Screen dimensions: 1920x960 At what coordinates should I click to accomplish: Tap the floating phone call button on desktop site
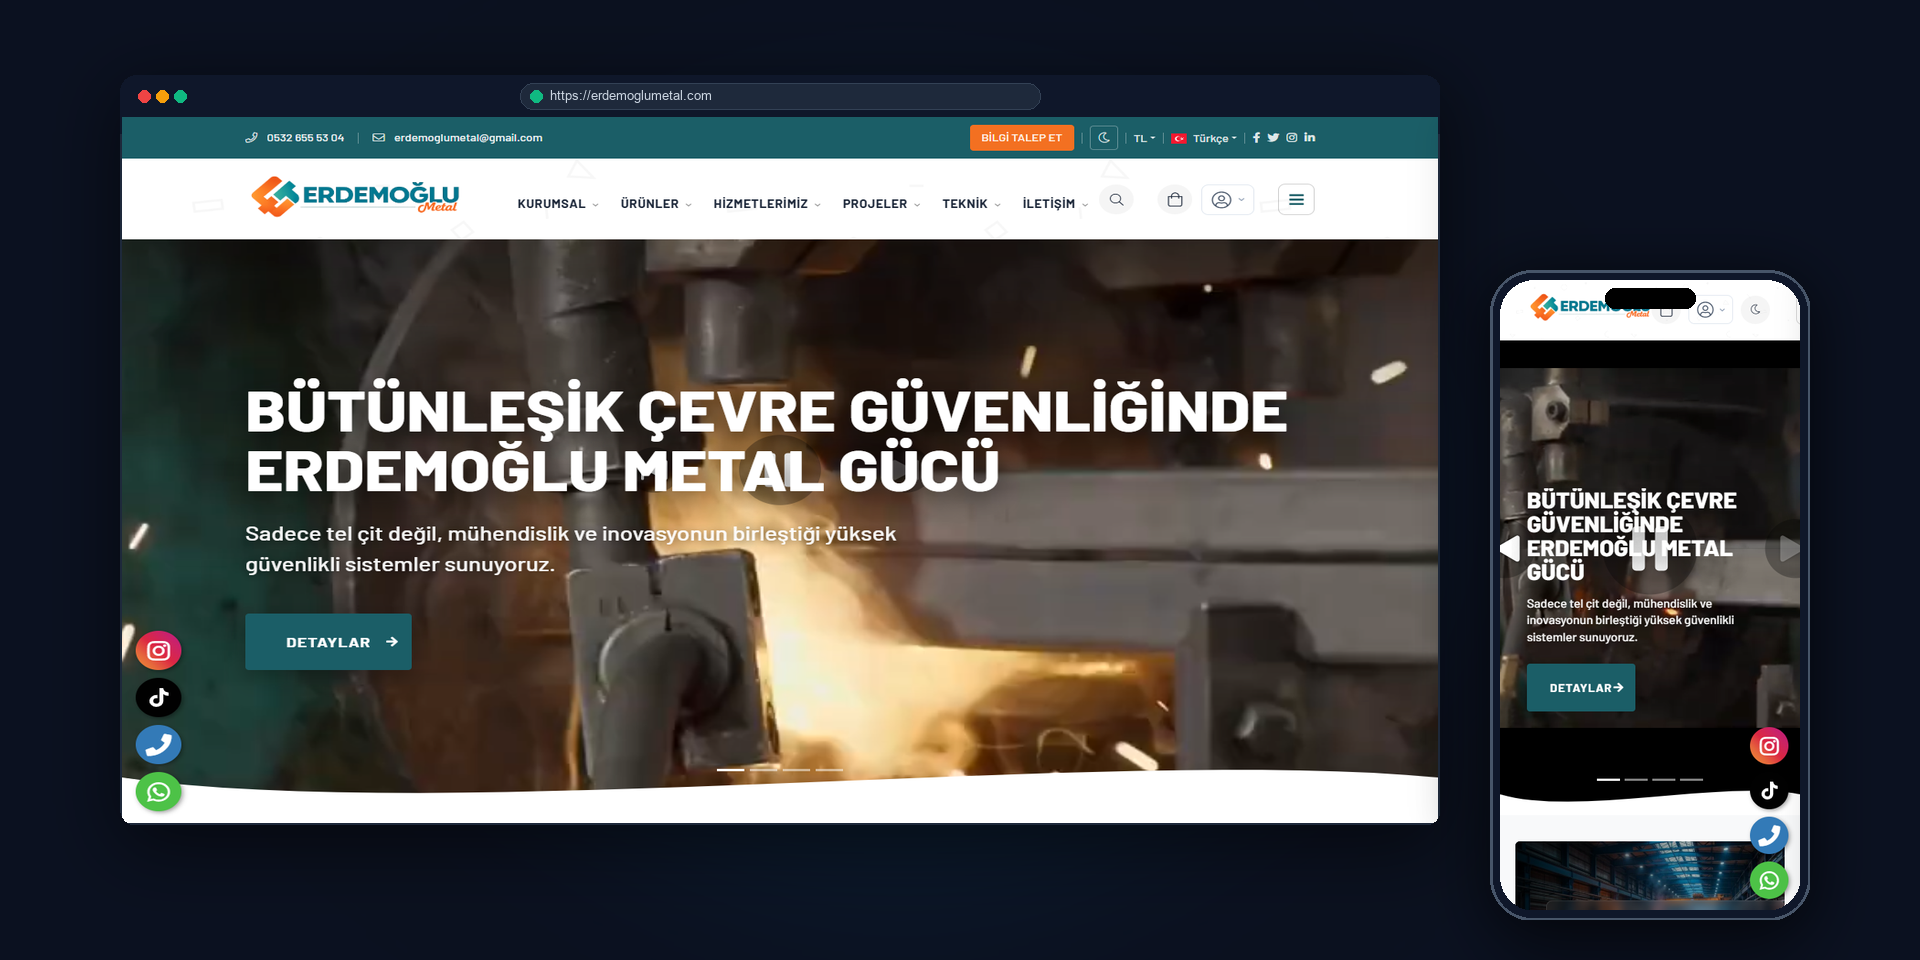tap(158, 745)
